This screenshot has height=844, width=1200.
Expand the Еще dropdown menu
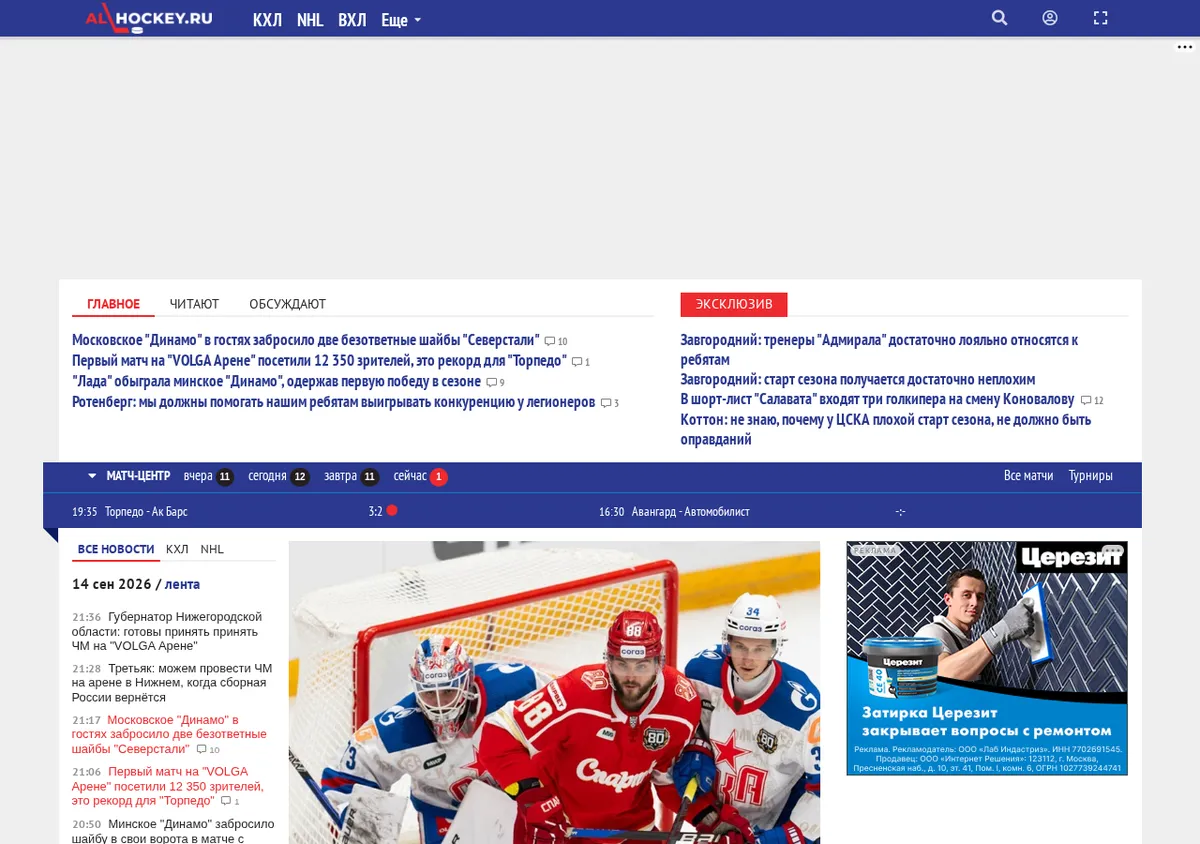pyautogui.click(x=401, y=20)
